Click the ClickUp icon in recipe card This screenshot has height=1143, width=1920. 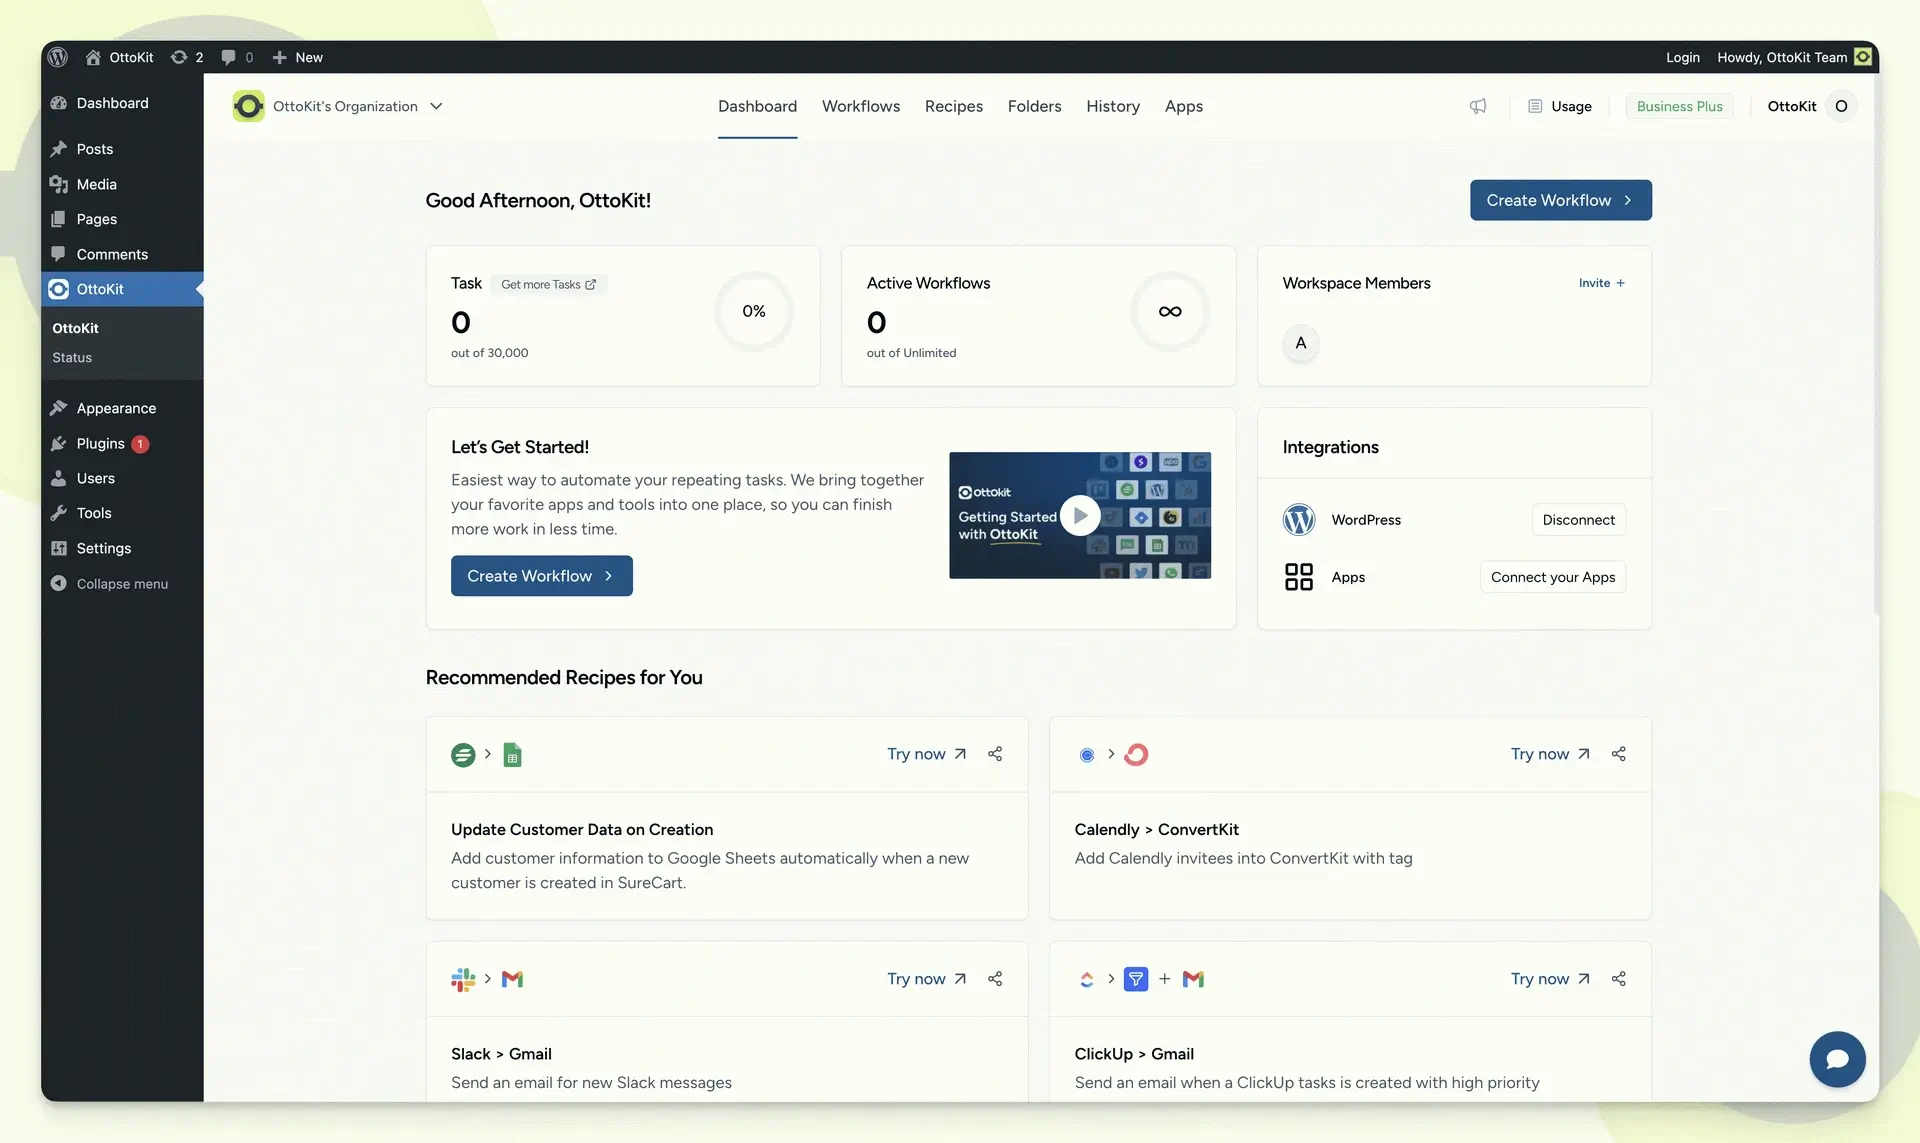pyautogui.click(x=1086, y=979)
